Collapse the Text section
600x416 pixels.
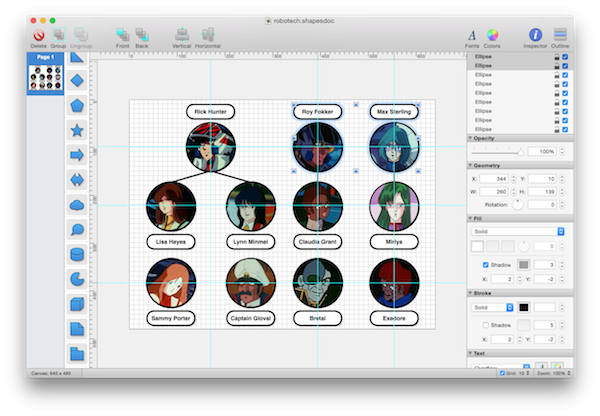click(470, 353)
